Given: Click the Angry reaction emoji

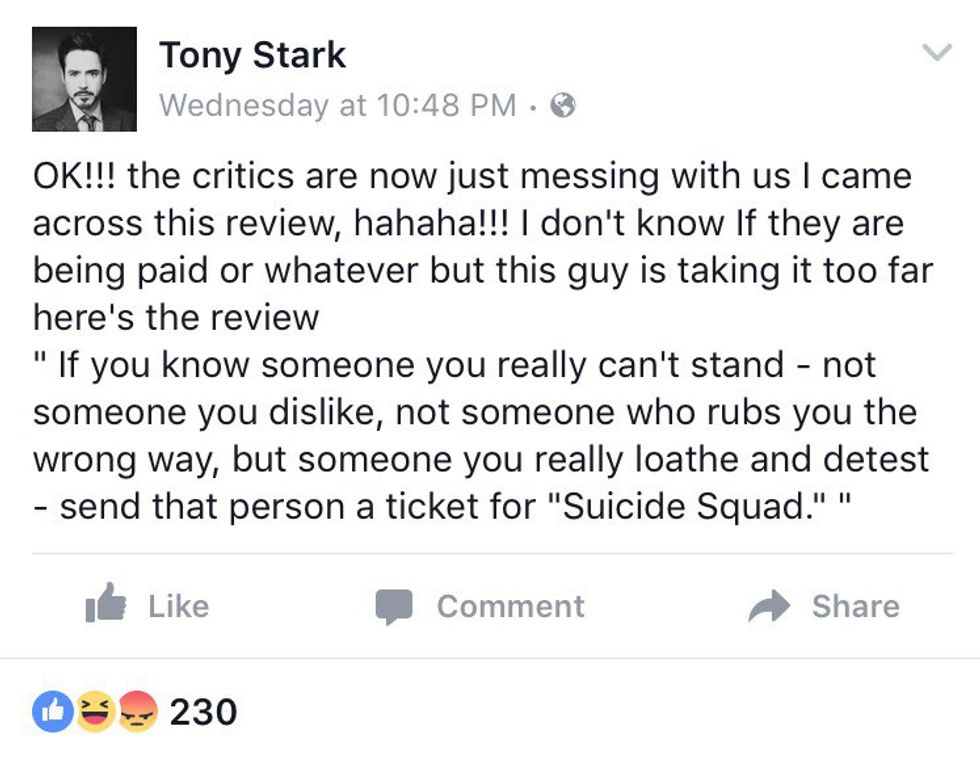Looking at the screenshot, I should tap(138, 711).
